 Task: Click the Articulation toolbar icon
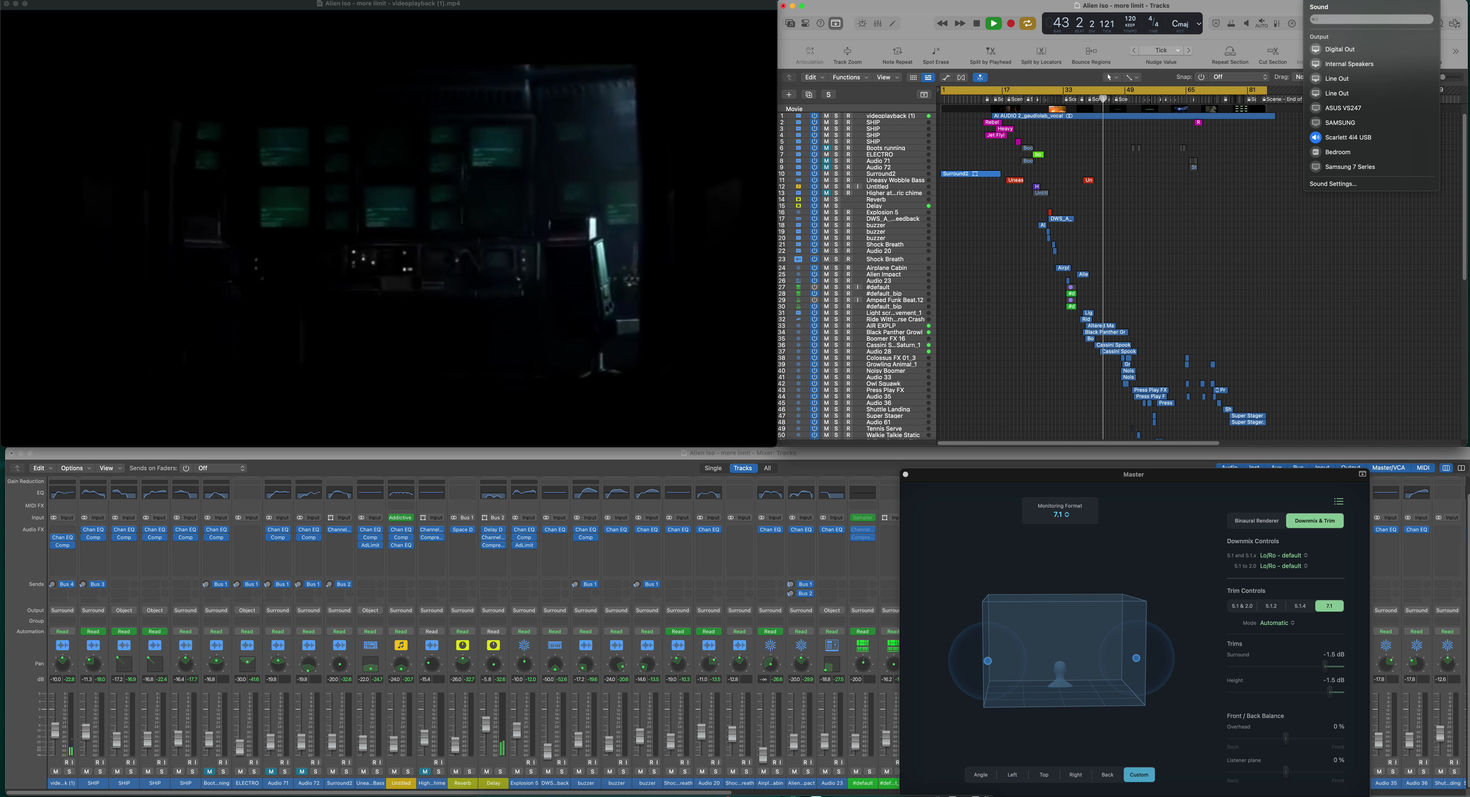click(x=810, y=50)
